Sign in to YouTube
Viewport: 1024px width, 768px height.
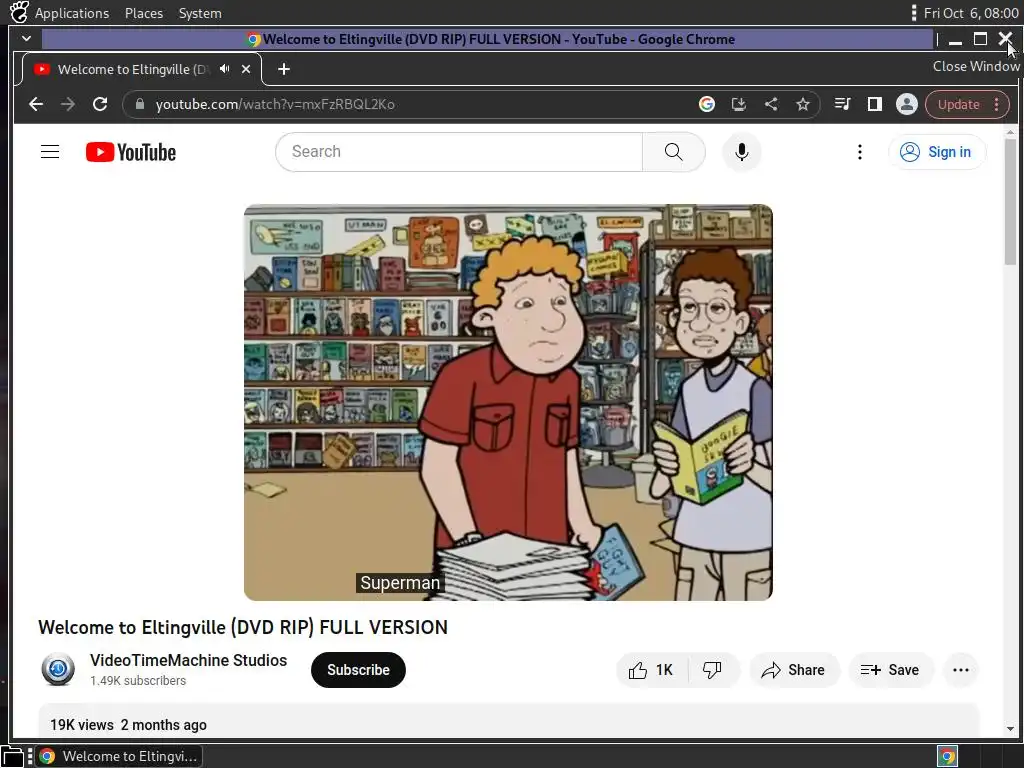click(936, 152)
